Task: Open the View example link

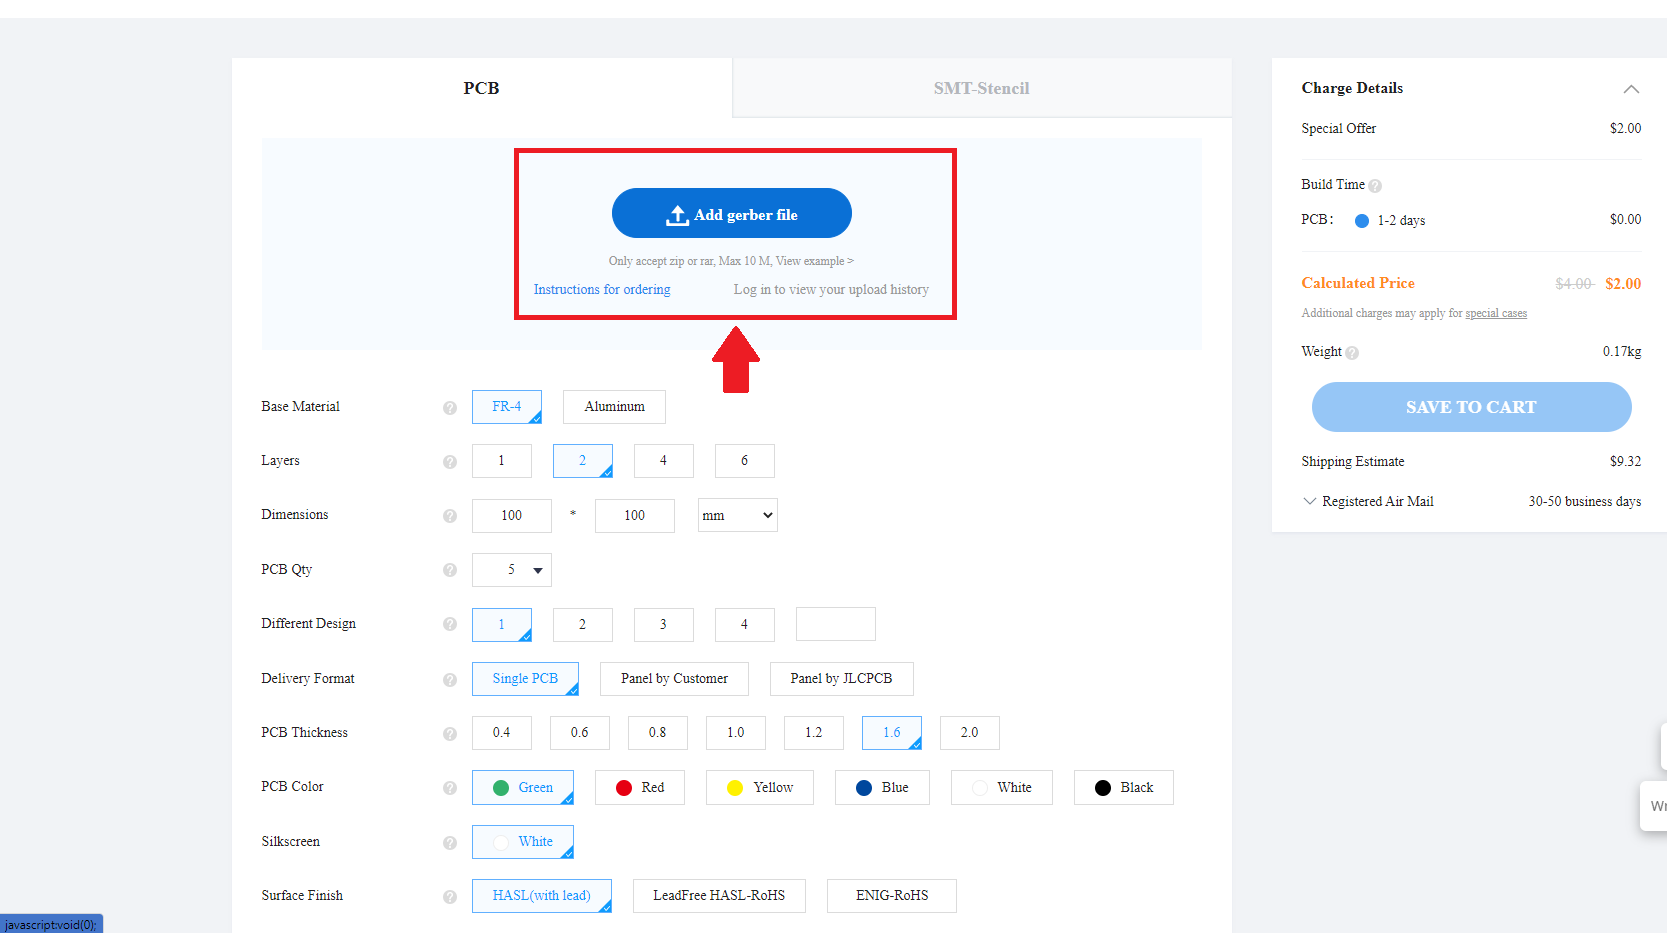Action: coord(815,261)
